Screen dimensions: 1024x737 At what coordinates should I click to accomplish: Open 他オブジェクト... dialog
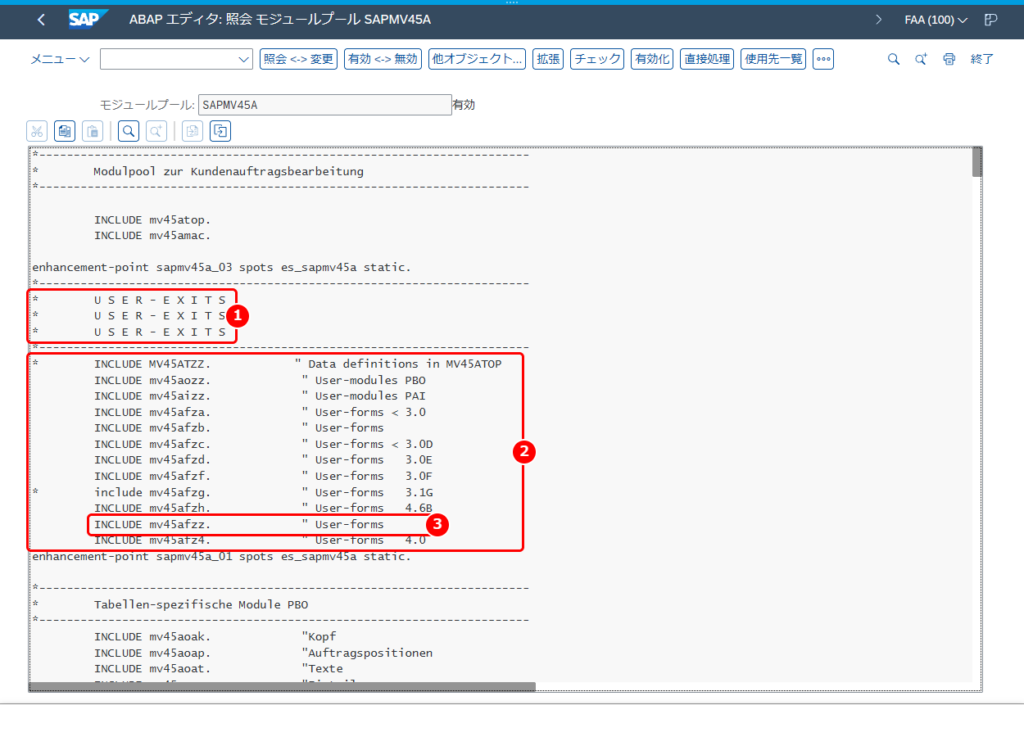click(x=477, y=59)
